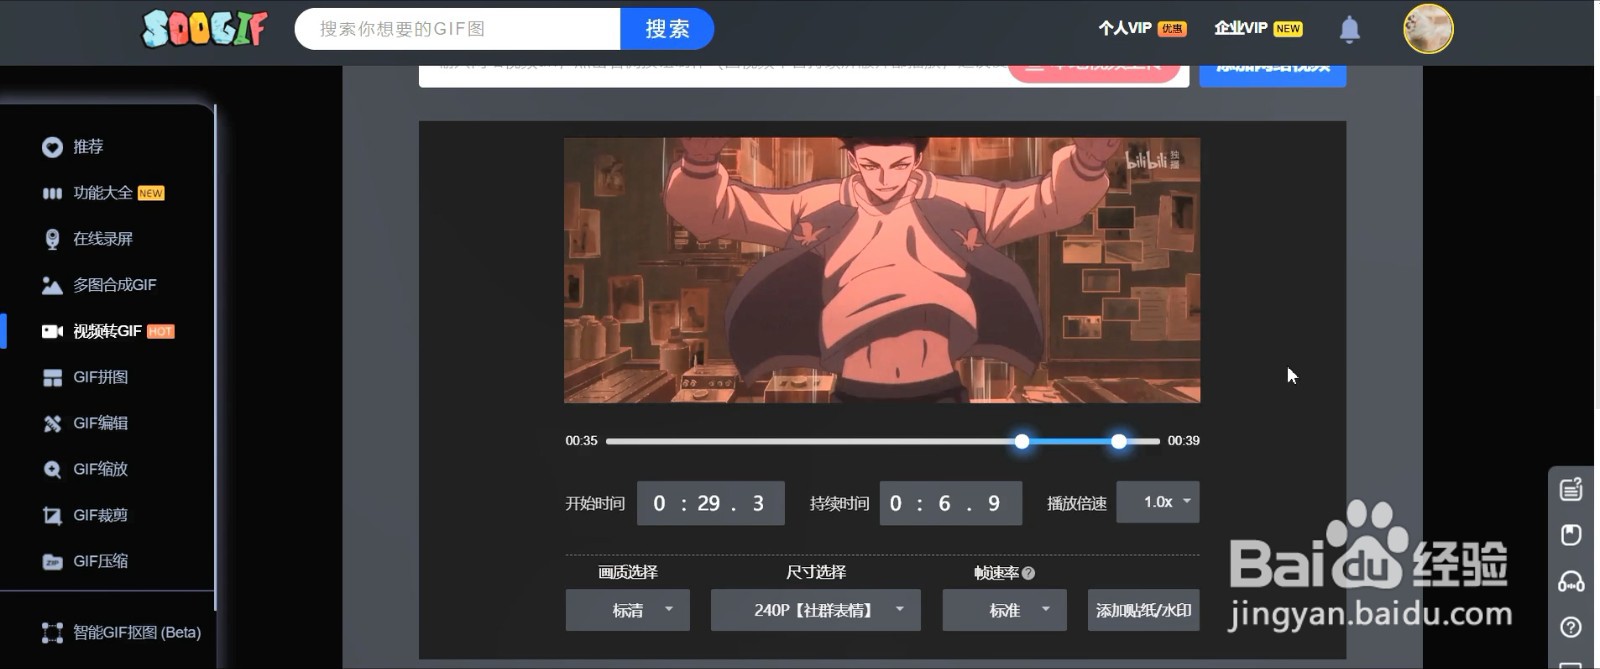Open the 帧速率 标准 dropdown
This screenshot has width=1600, height=669.
click(1005, 610)
